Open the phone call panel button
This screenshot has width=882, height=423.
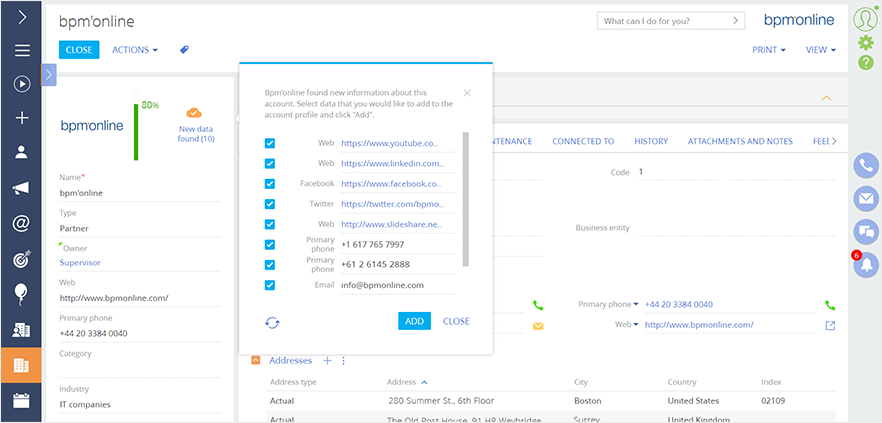[866, 166]
